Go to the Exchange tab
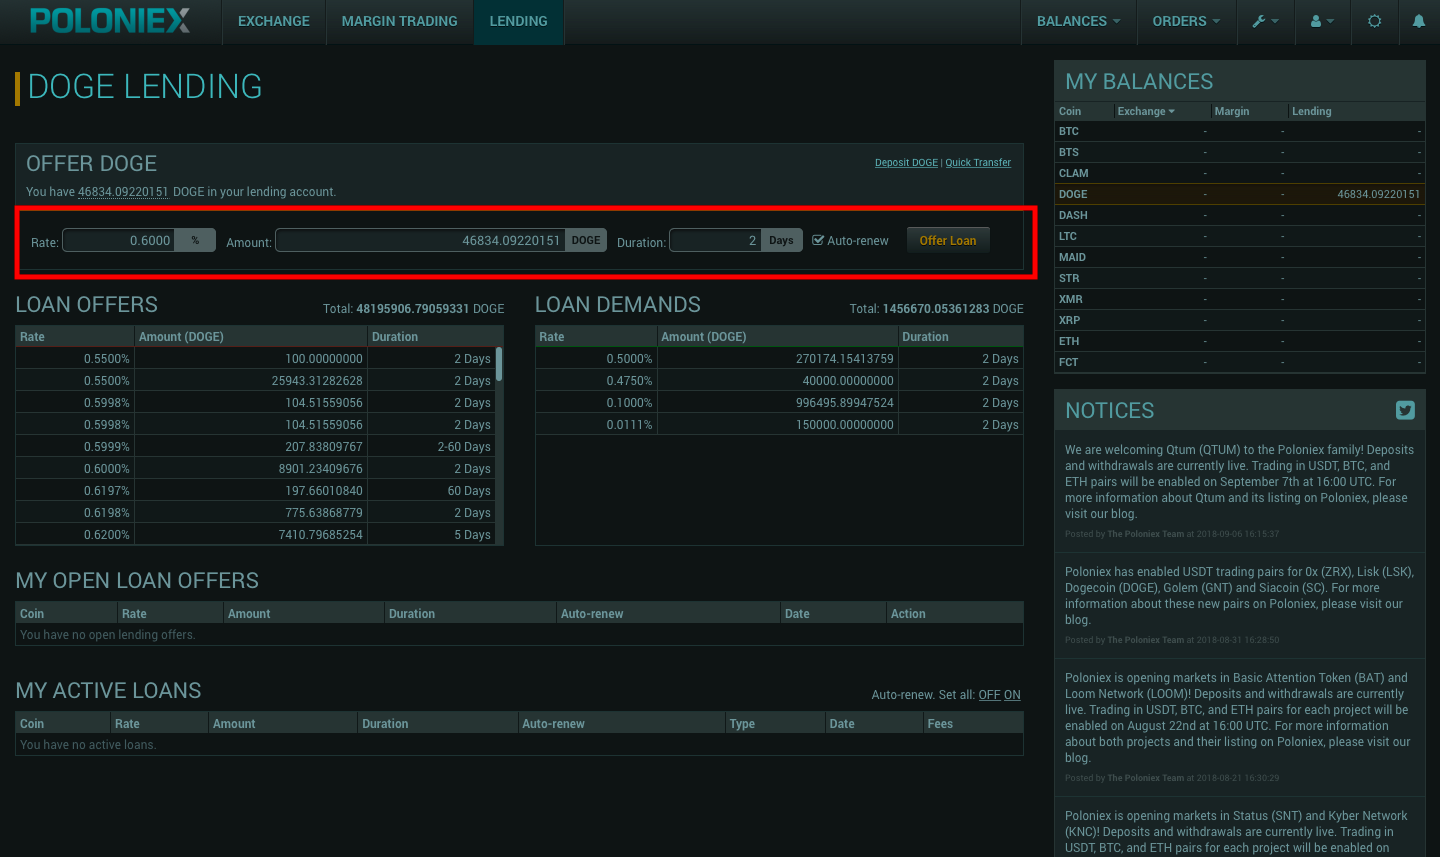Image resolution: width=1440 pixels, height=857 pixels. click(273, 21)
